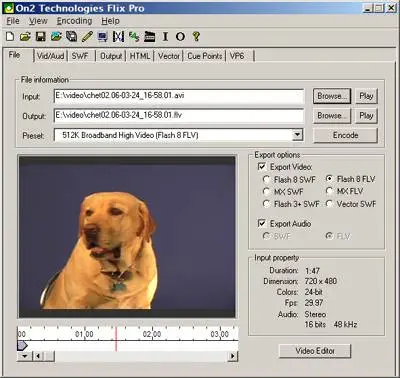This screenshot has width=400, height=378.
Task: Uncheck the Export Video checkbox
Action: pyautogui.click(x=262, y=166)
